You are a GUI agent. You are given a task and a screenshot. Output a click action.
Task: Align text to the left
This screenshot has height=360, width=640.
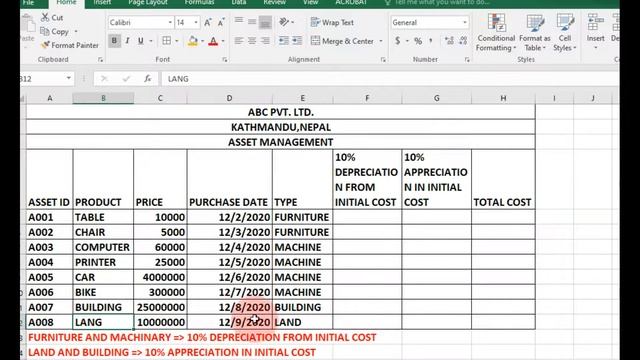[239, 40]
